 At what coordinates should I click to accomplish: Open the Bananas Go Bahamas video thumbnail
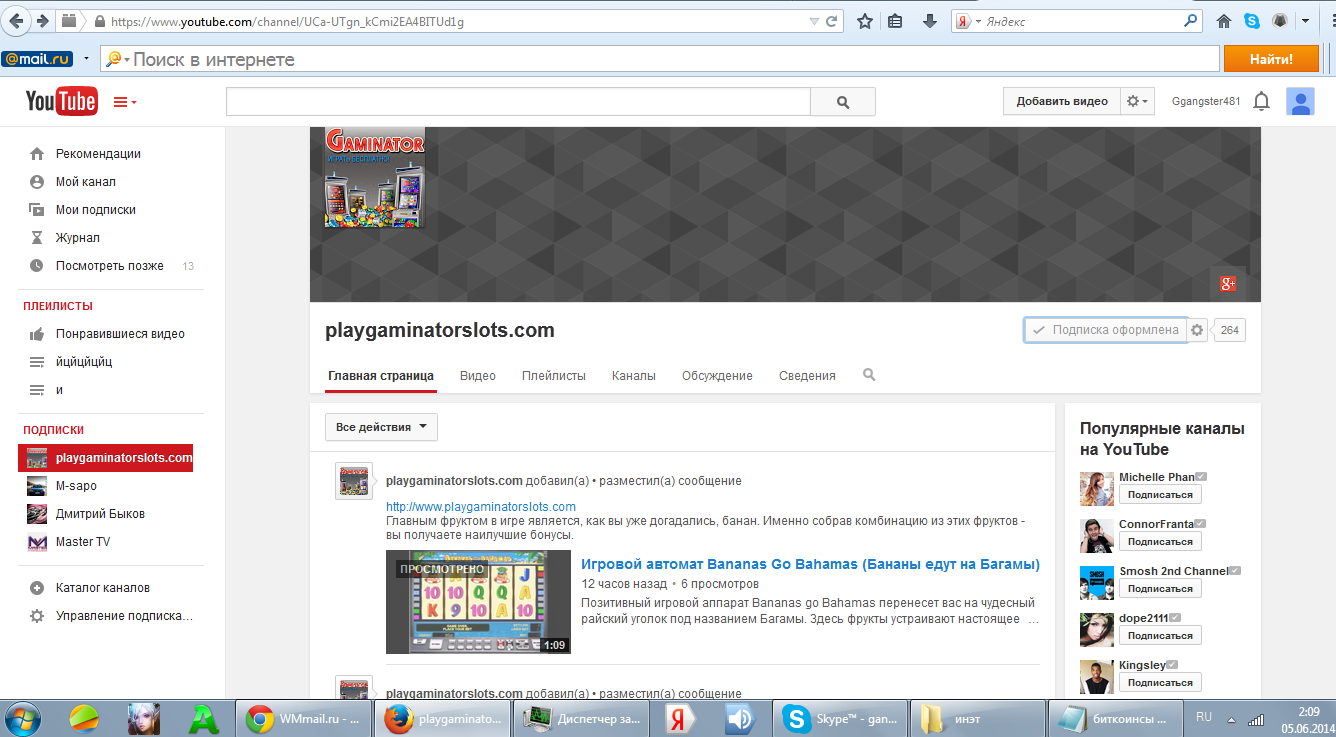pos(478,602)
